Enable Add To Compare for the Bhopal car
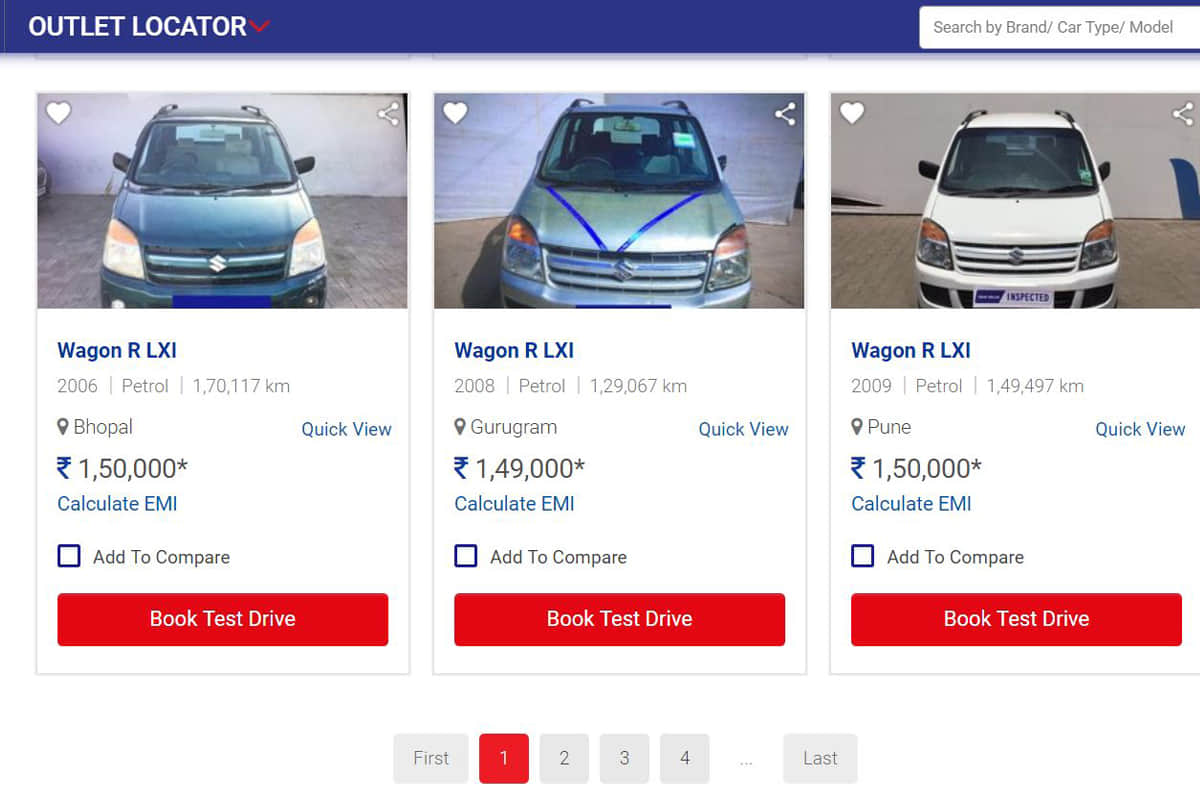 tap(68, 556)
